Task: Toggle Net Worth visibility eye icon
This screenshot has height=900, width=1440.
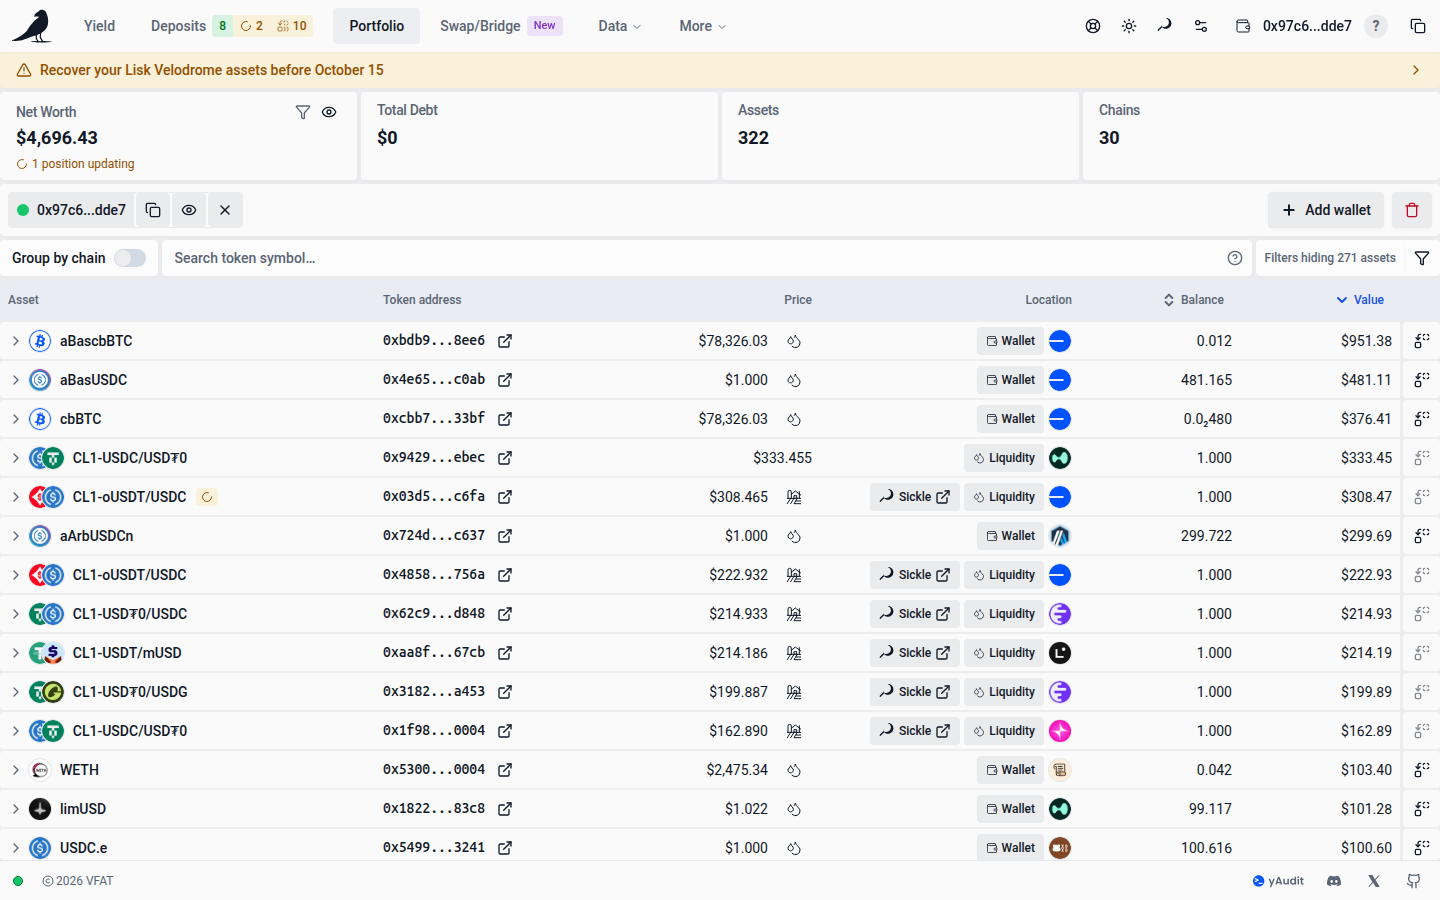Action: 329,112
